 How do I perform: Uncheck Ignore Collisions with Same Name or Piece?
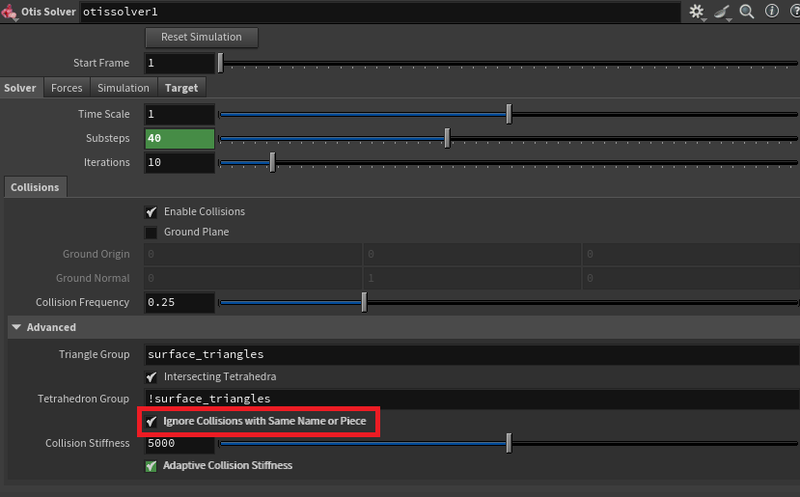(x=152, y=422)
